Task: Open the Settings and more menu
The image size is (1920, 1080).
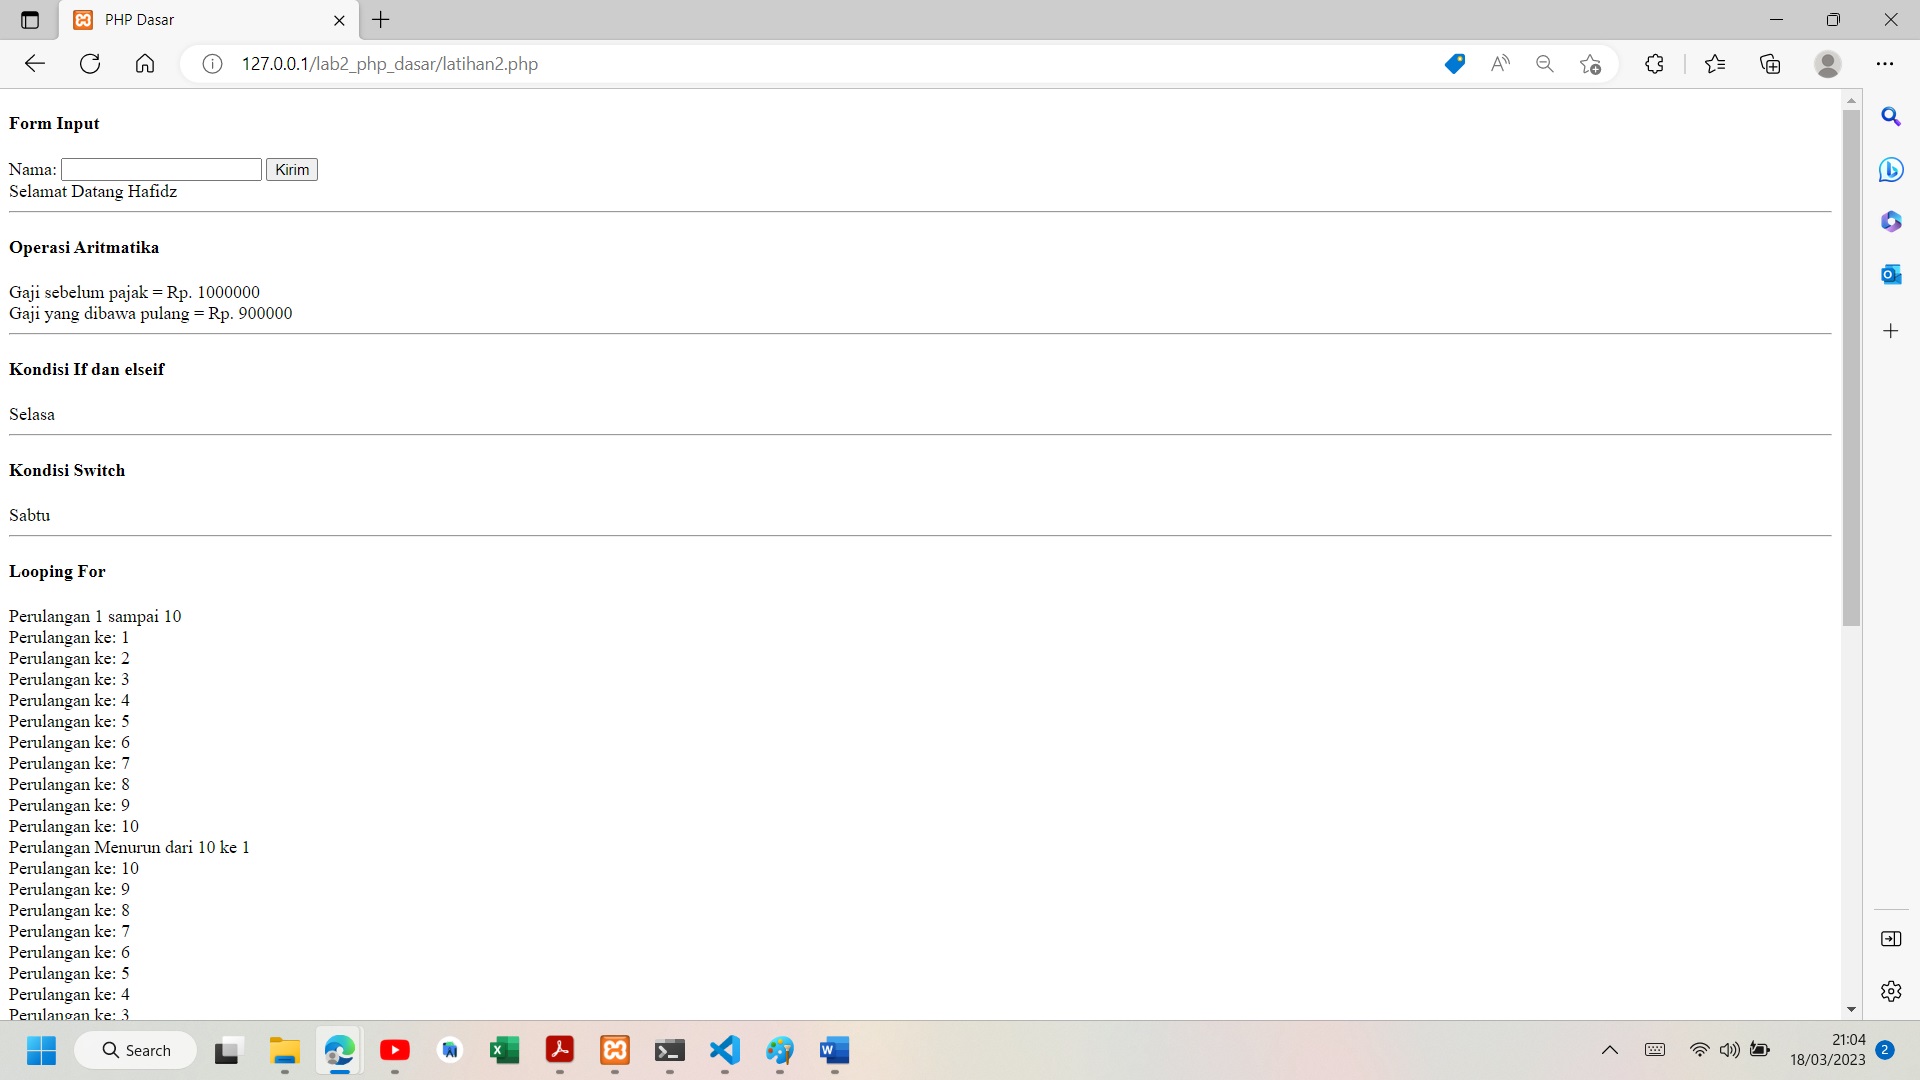Action: (1886, 63)
